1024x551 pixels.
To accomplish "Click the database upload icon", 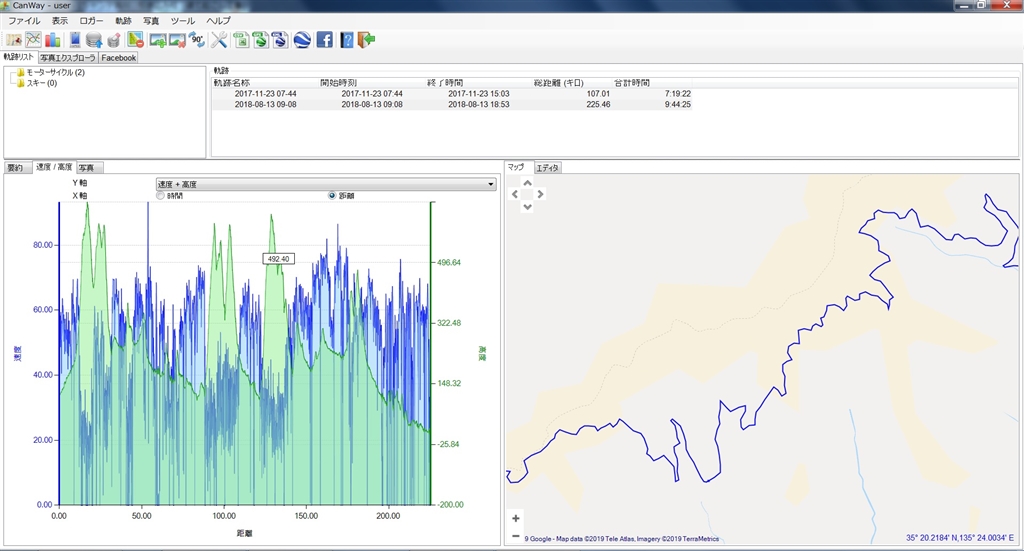I will click(x=94, y=40).
